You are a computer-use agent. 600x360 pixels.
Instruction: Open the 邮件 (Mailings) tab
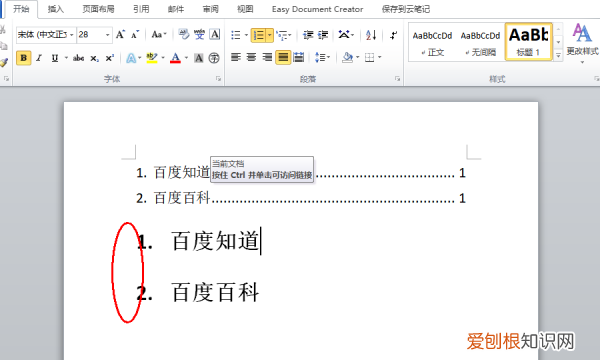click(x=176, y=9)
